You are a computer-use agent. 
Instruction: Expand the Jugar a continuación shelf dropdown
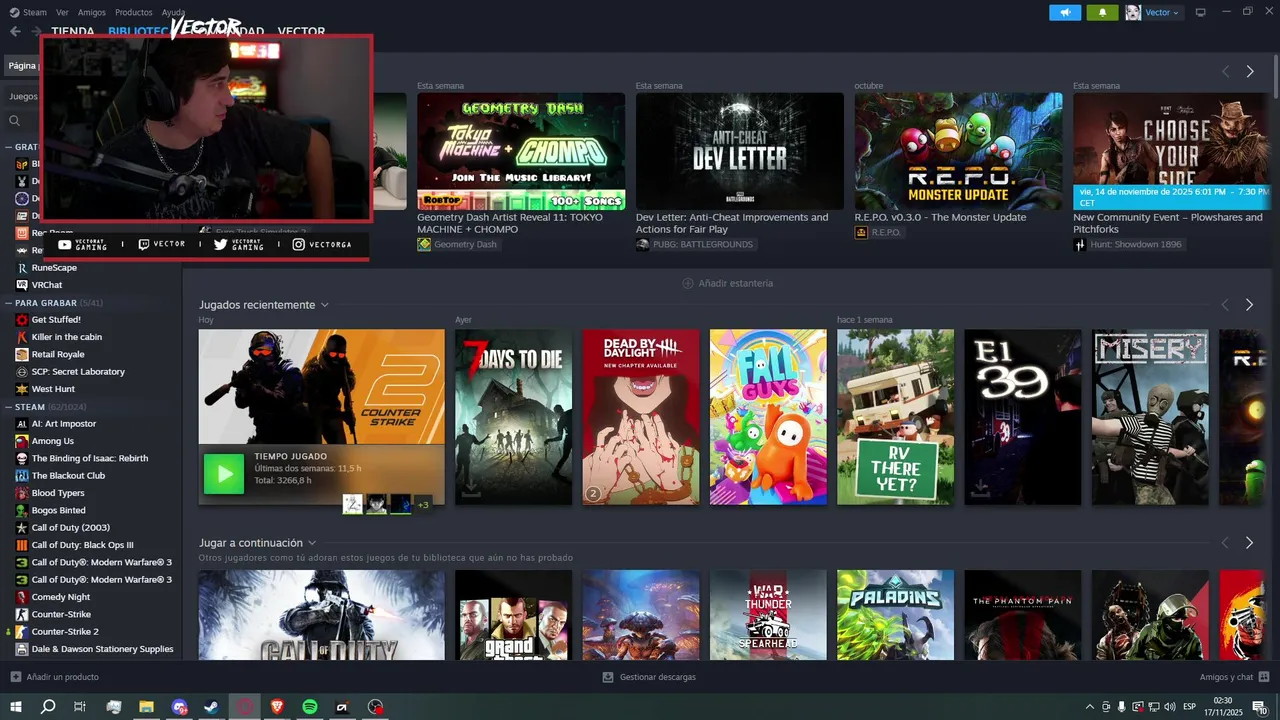(x=312, y=543)
